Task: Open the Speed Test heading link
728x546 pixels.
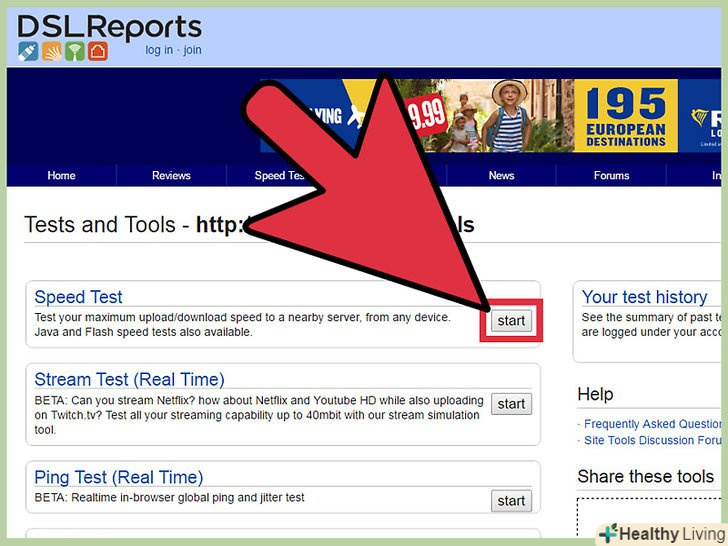Action: coord(78,297)
